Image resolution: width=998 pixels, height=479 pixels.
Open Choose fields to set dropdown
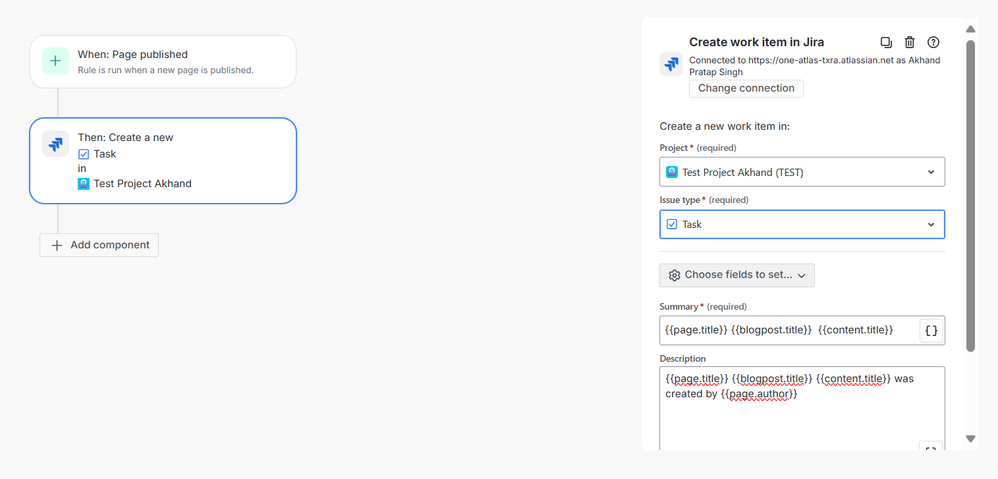737,275
